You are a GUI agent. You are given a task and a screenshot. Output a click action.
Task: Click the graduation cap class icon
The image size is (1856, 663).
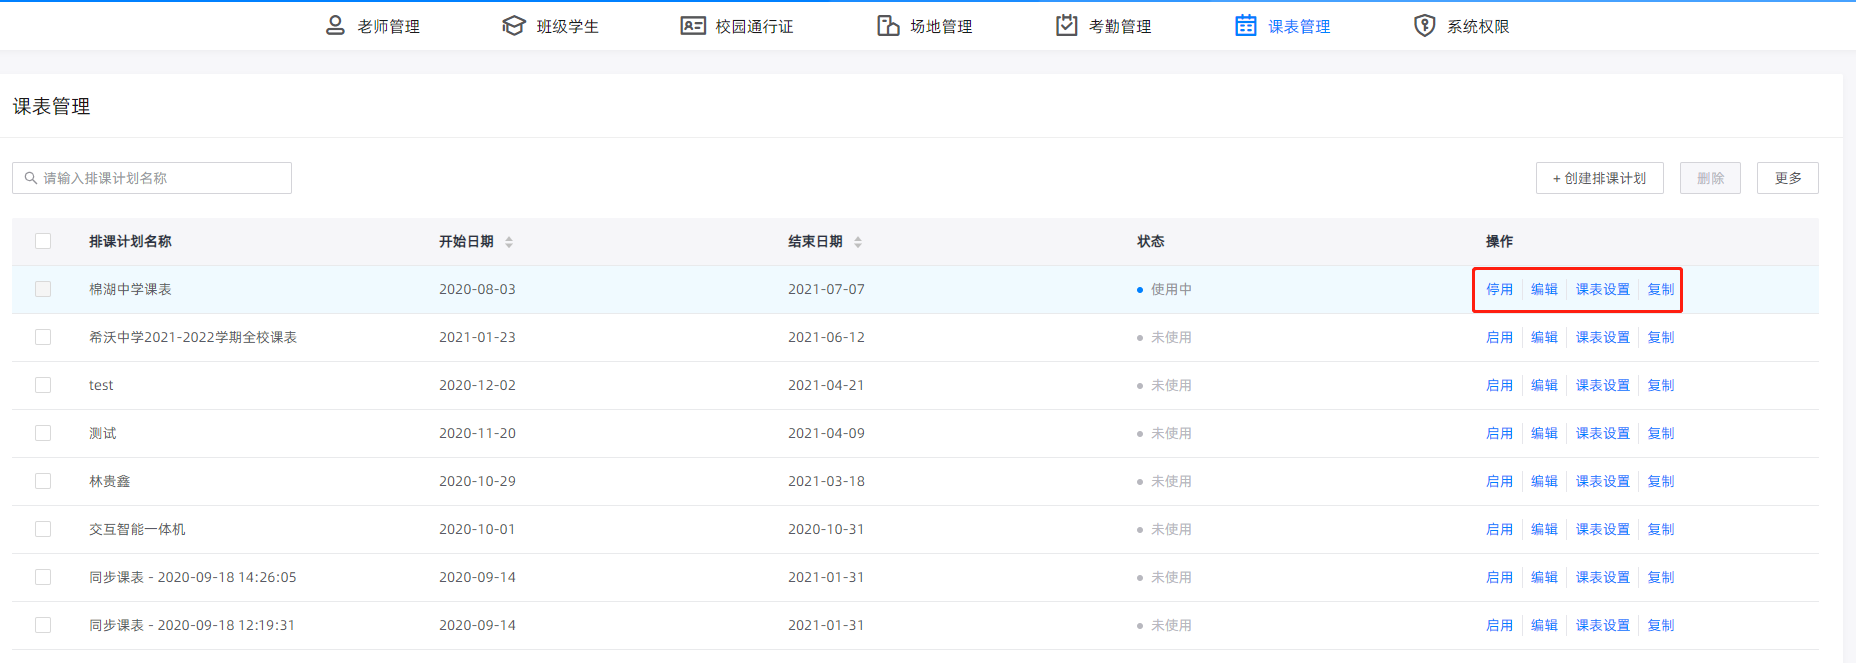(x=514, y=25)
